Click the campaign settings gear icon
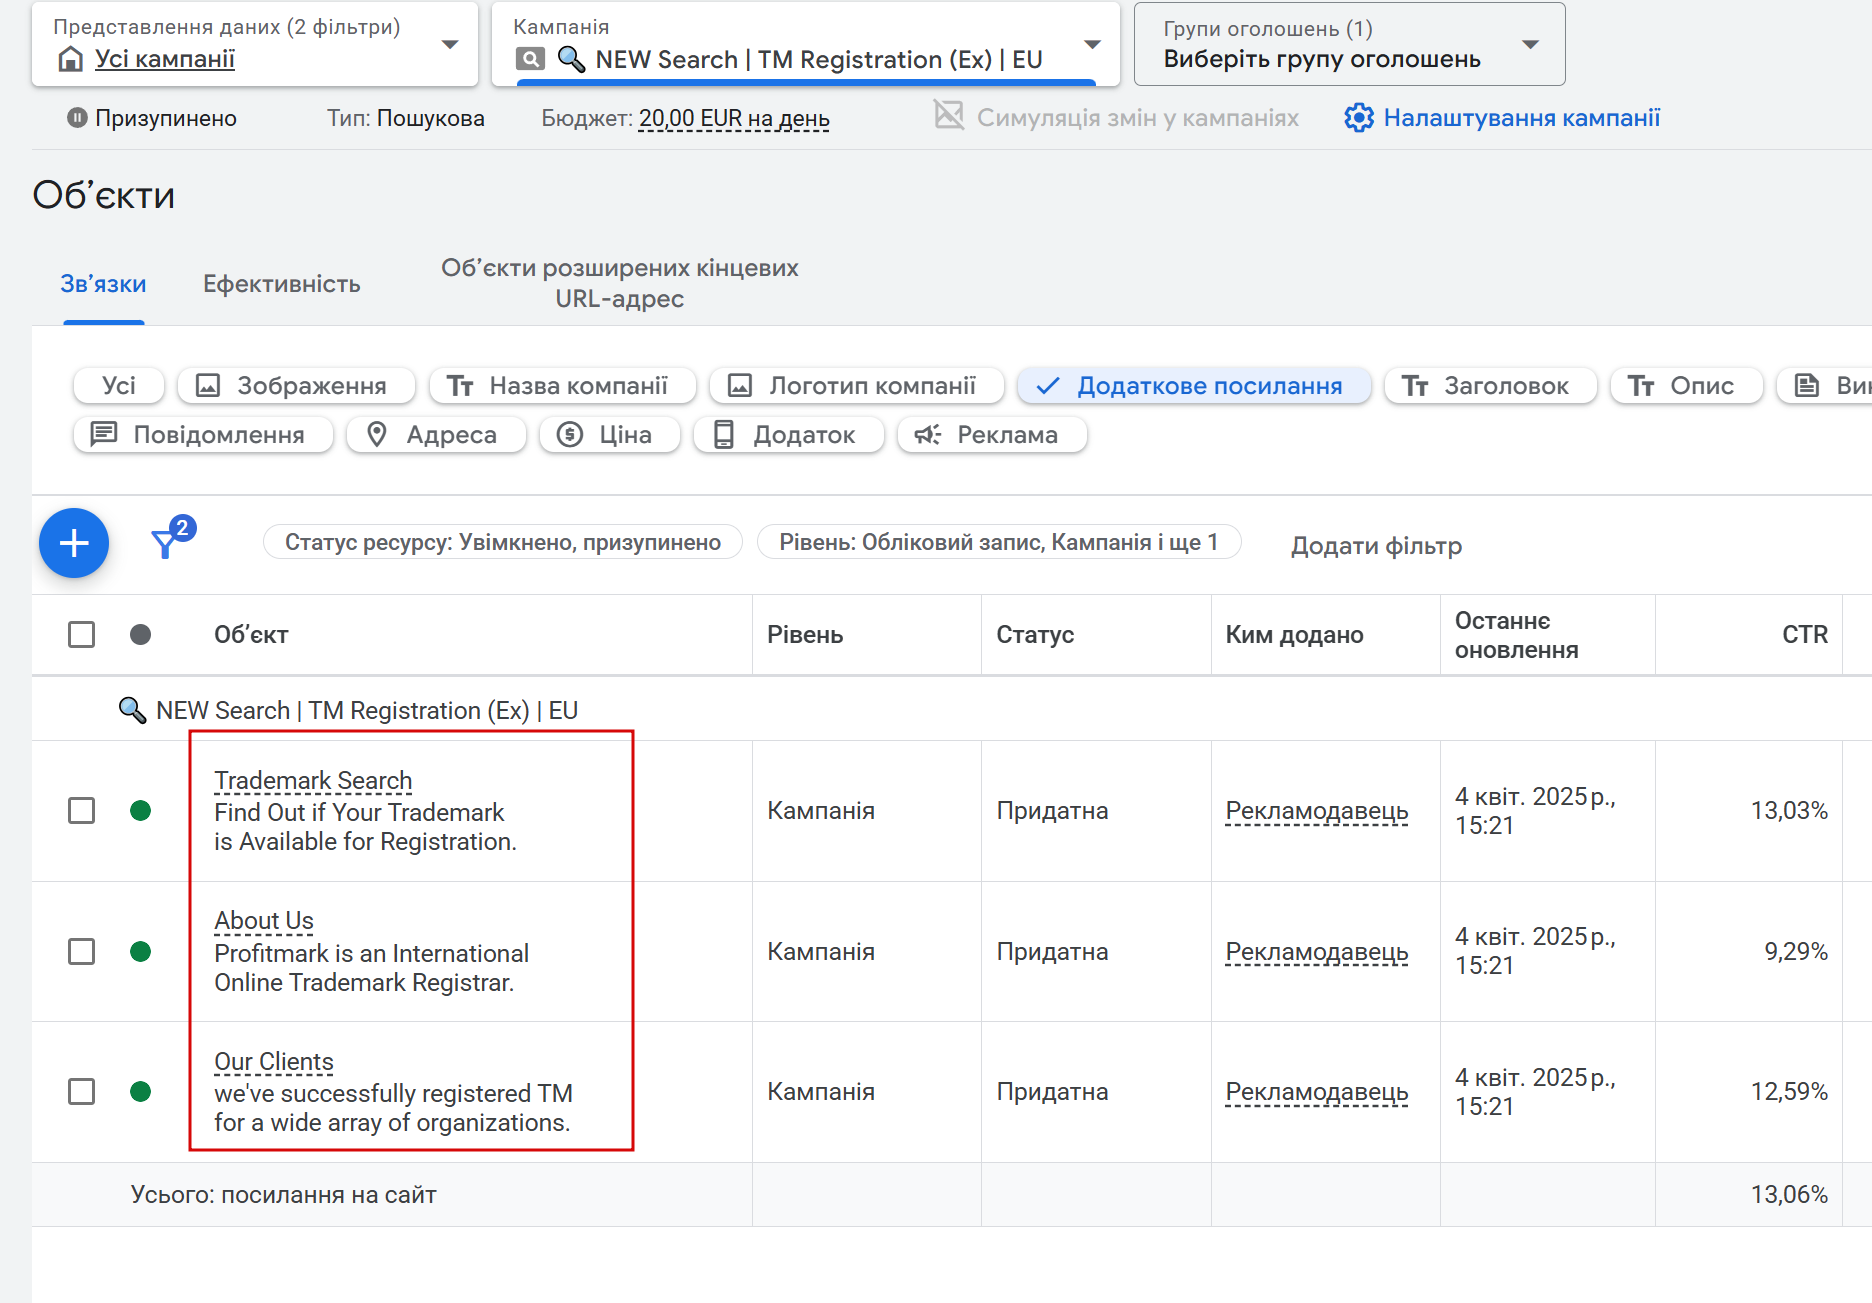The height and width of the screenshot is (1303, 1872). tap(1358, 118)
